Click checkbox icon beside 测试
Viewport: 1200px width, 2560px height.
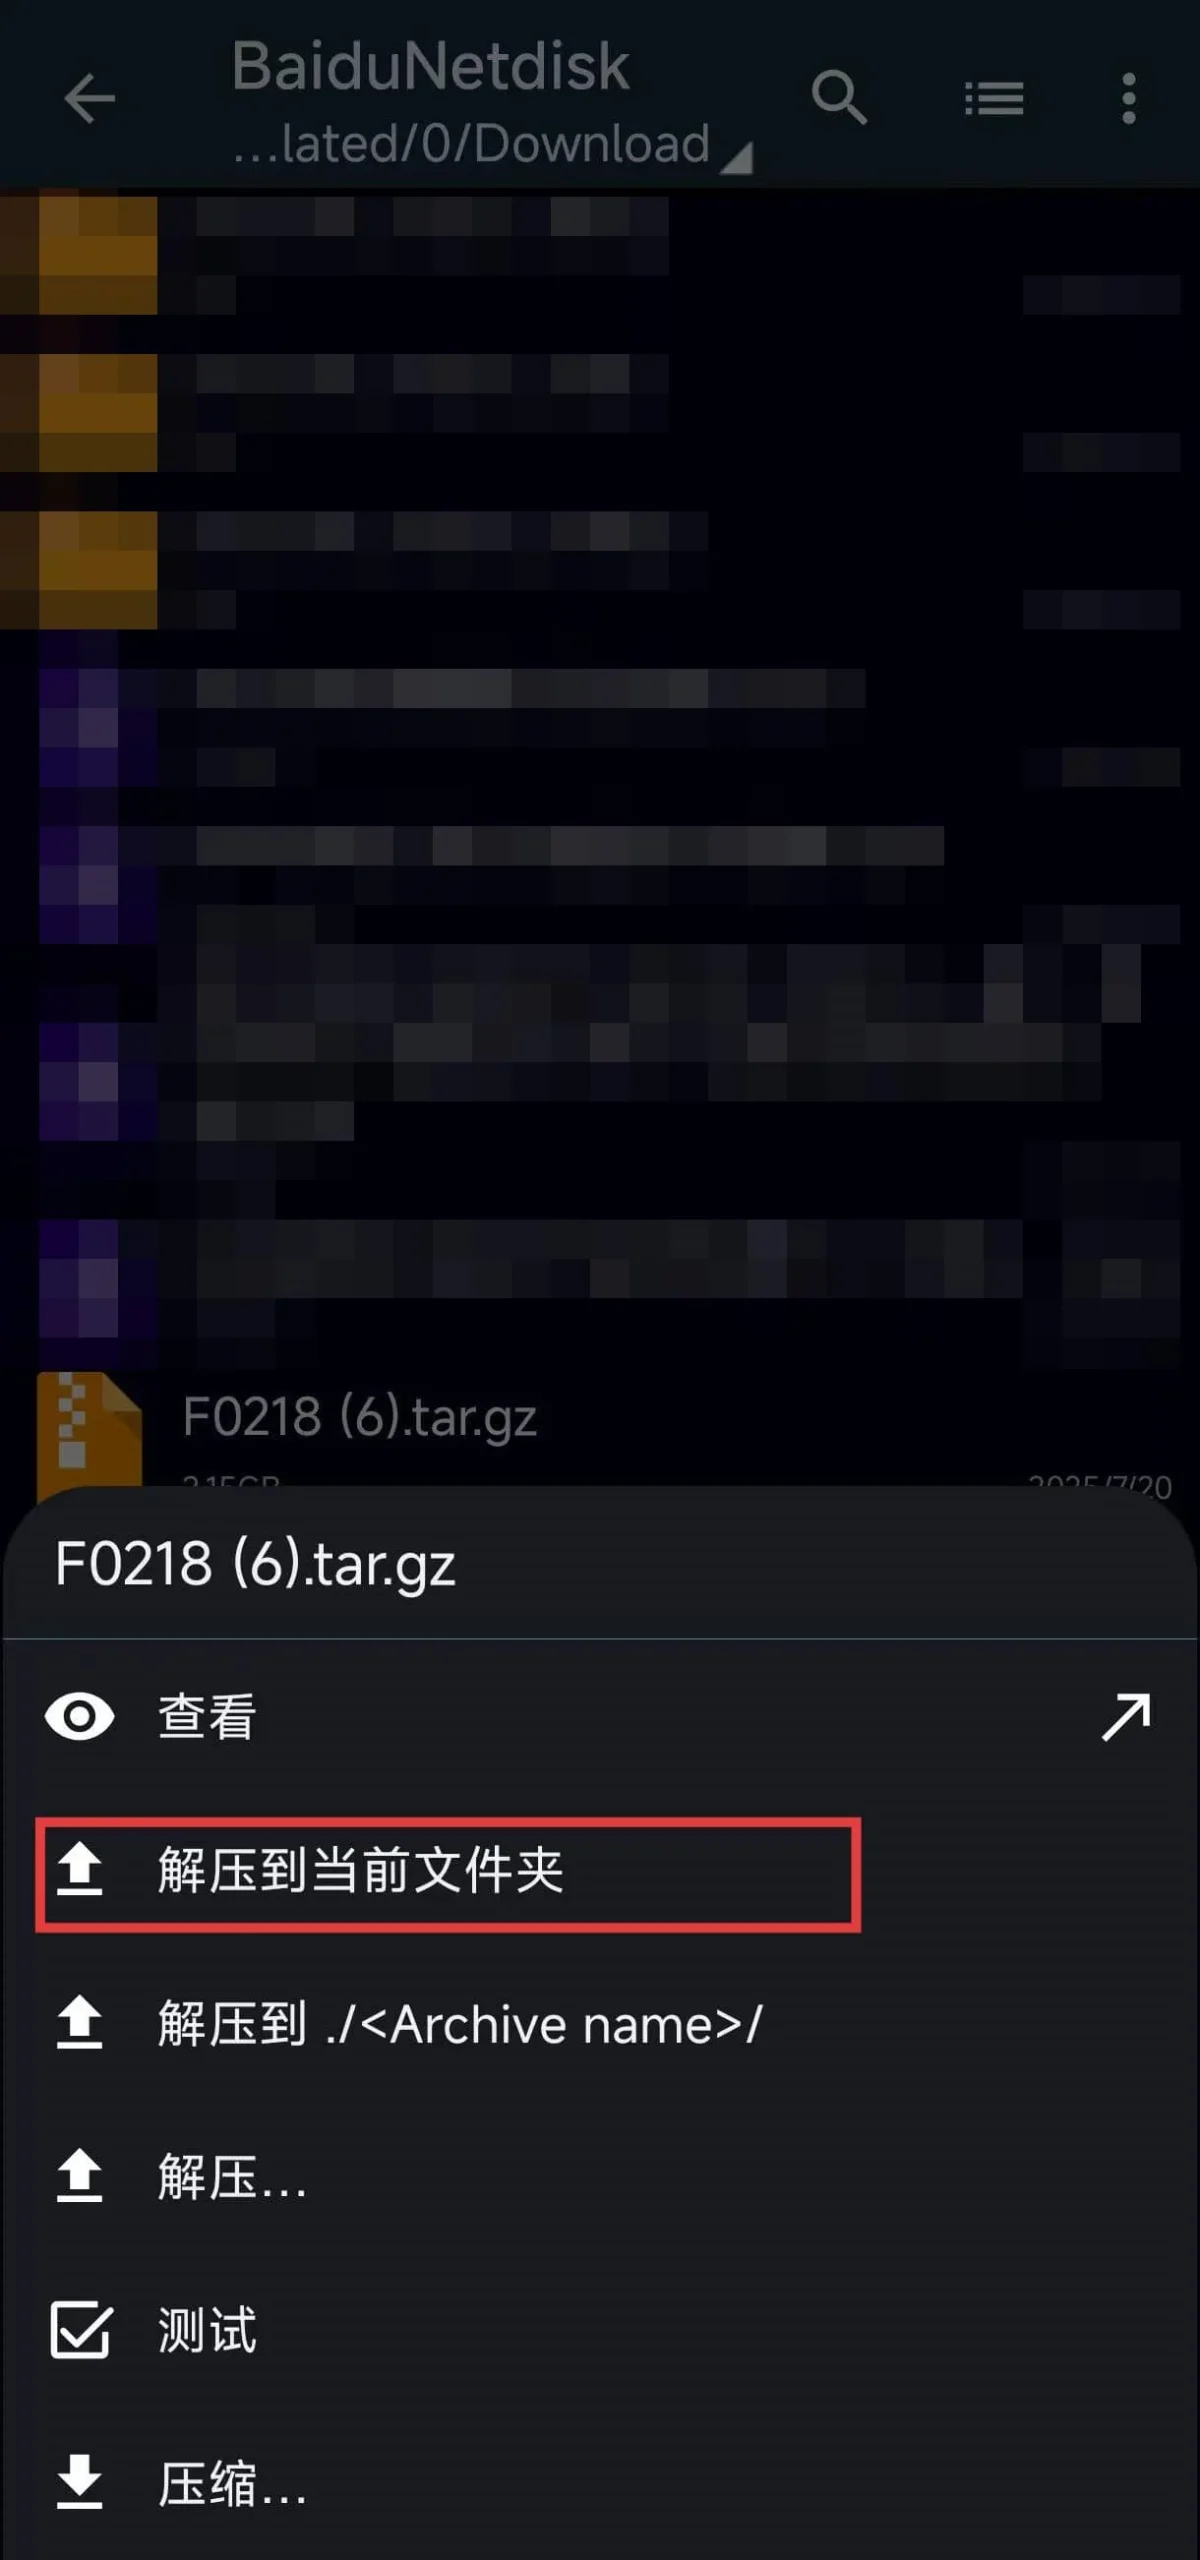coord(80,2330)
